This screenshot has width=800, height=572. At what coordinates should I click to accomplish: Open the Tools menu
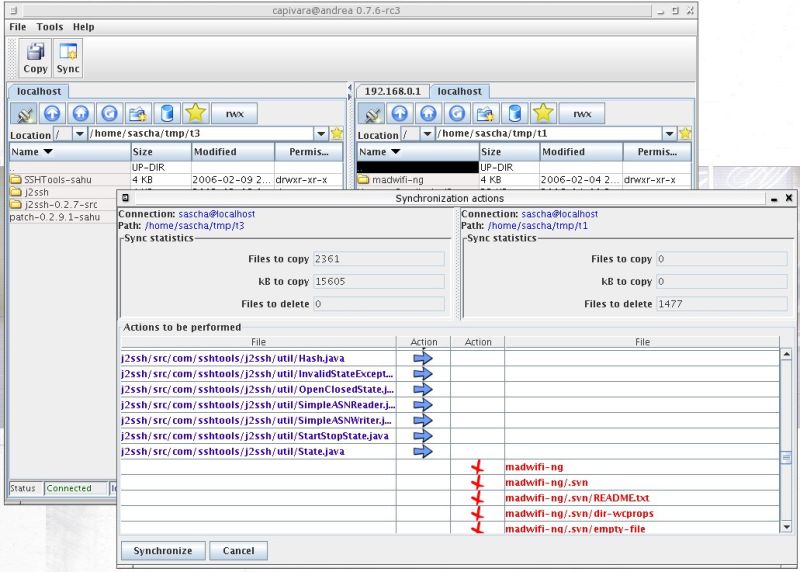(49, 27)
